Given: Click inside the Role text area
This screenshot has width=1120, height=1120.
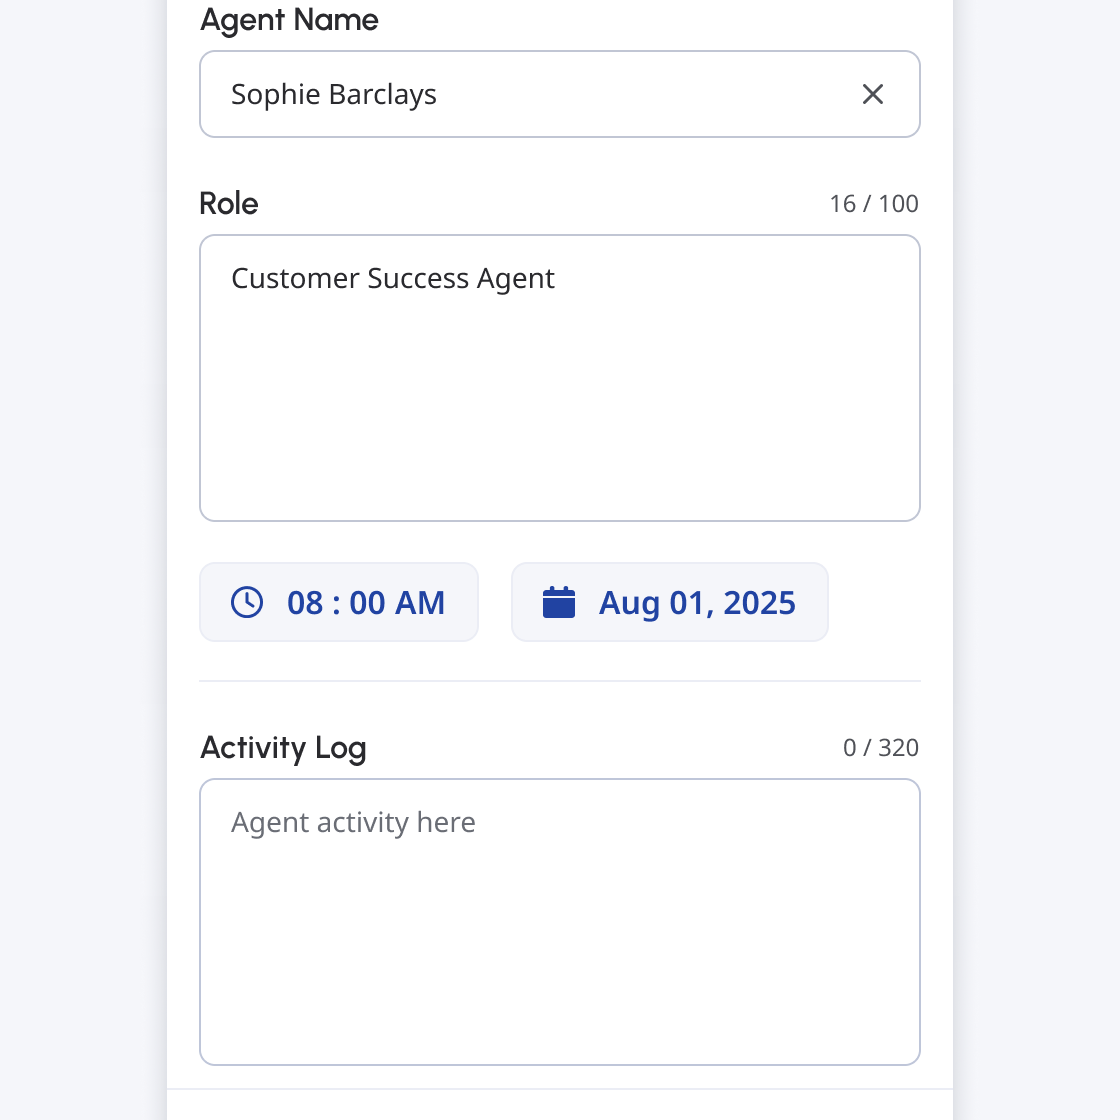Looking at the screenshot, I should 560,400.
